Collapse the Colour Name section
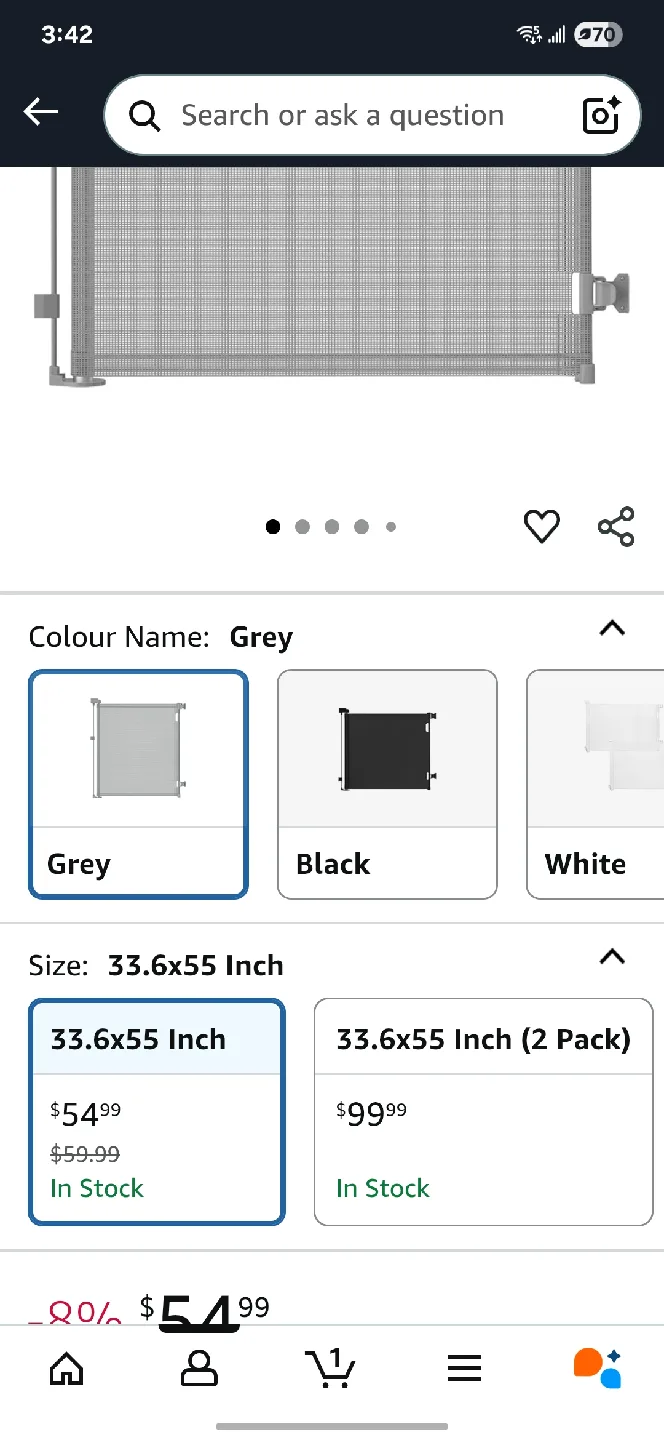Screen dimensions: 664x1440 click(611, 629)
